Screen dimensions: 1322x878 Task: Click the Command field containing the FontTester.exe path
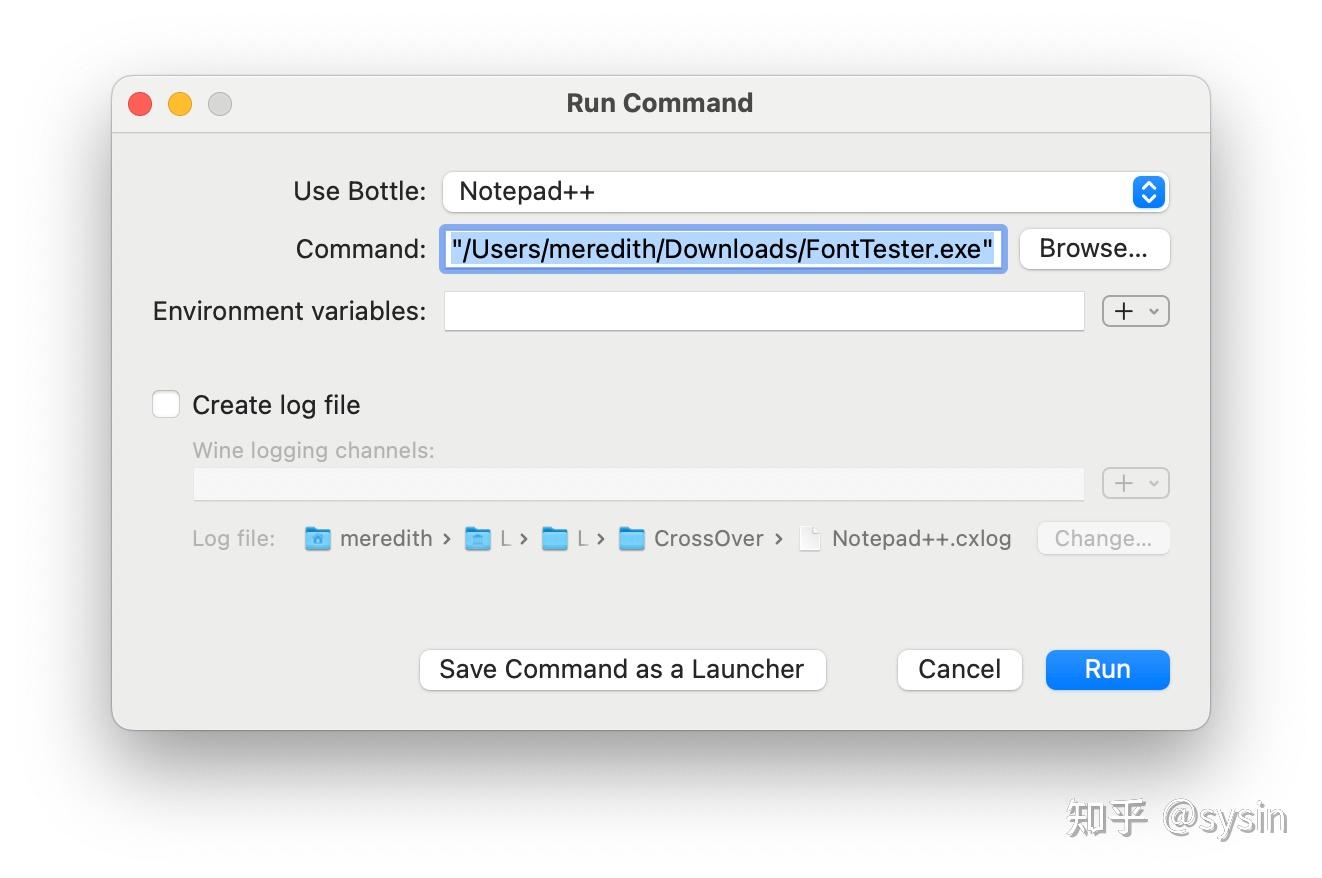[x=723, y=249]
